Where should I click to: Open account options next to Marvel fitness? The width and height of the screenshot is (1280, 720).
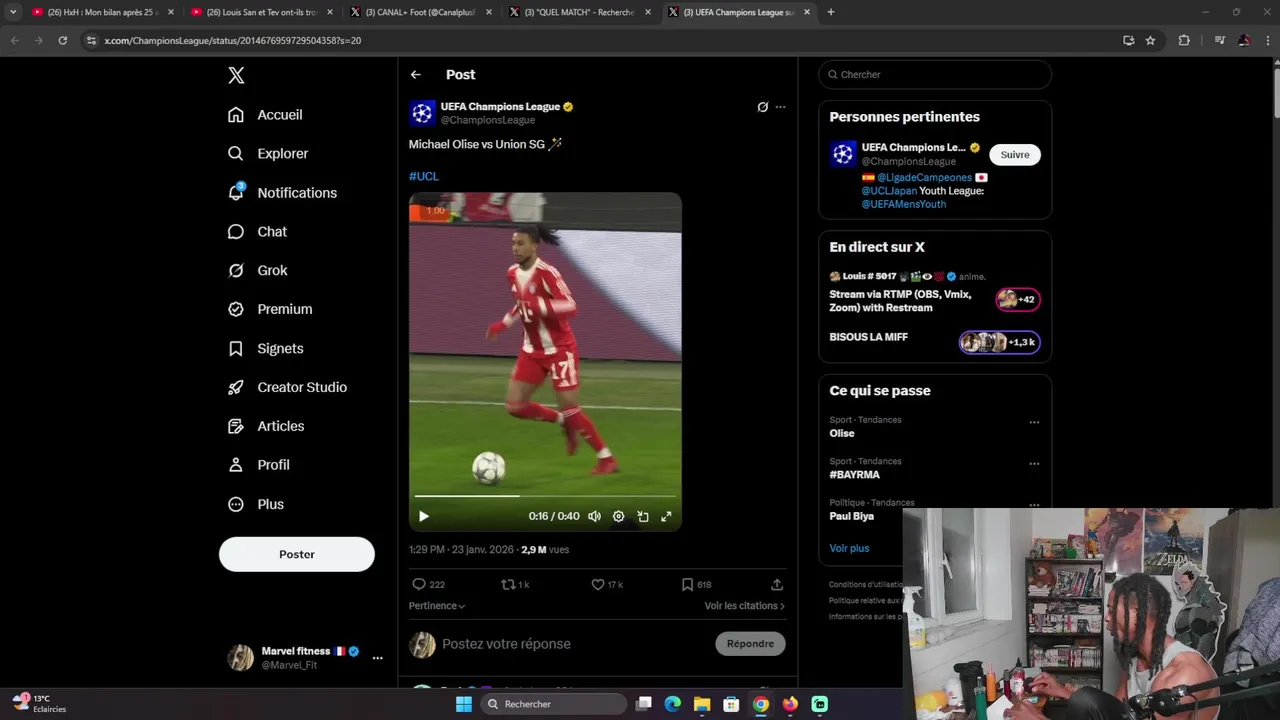377,658
